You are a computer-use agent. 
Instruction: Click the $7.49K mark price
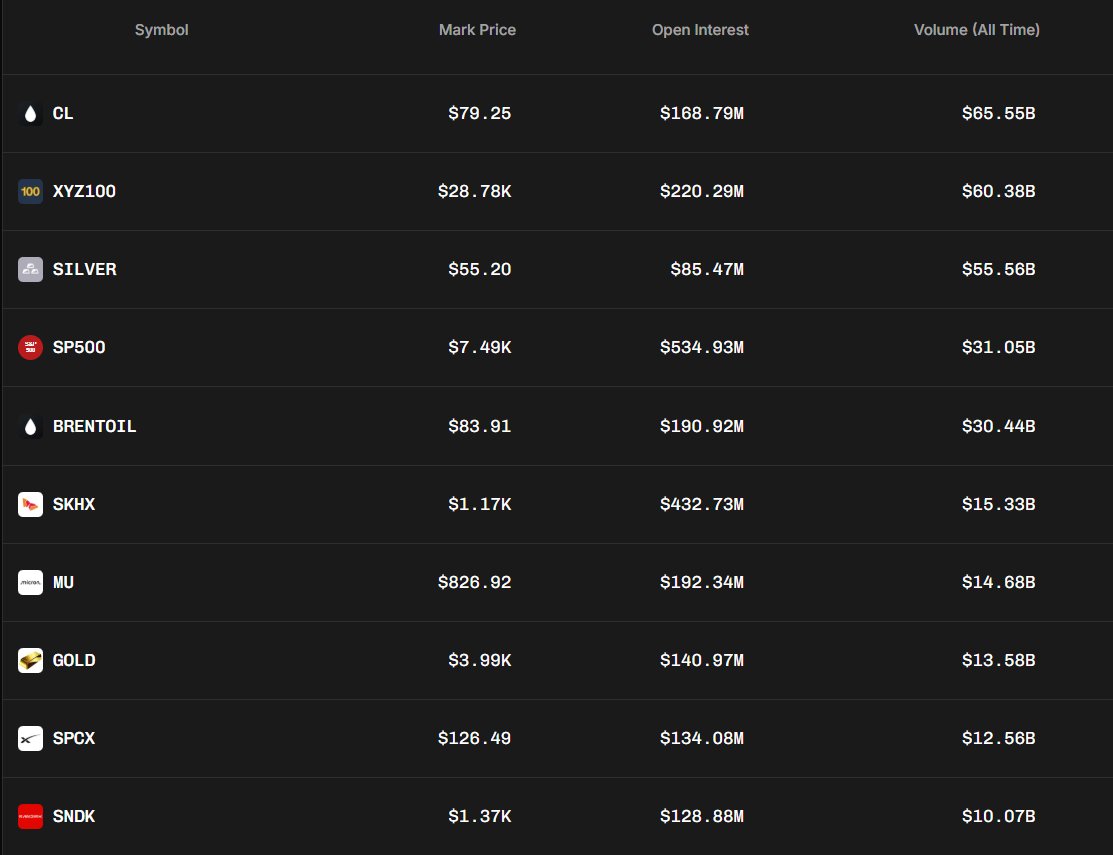tap(480, 348)
